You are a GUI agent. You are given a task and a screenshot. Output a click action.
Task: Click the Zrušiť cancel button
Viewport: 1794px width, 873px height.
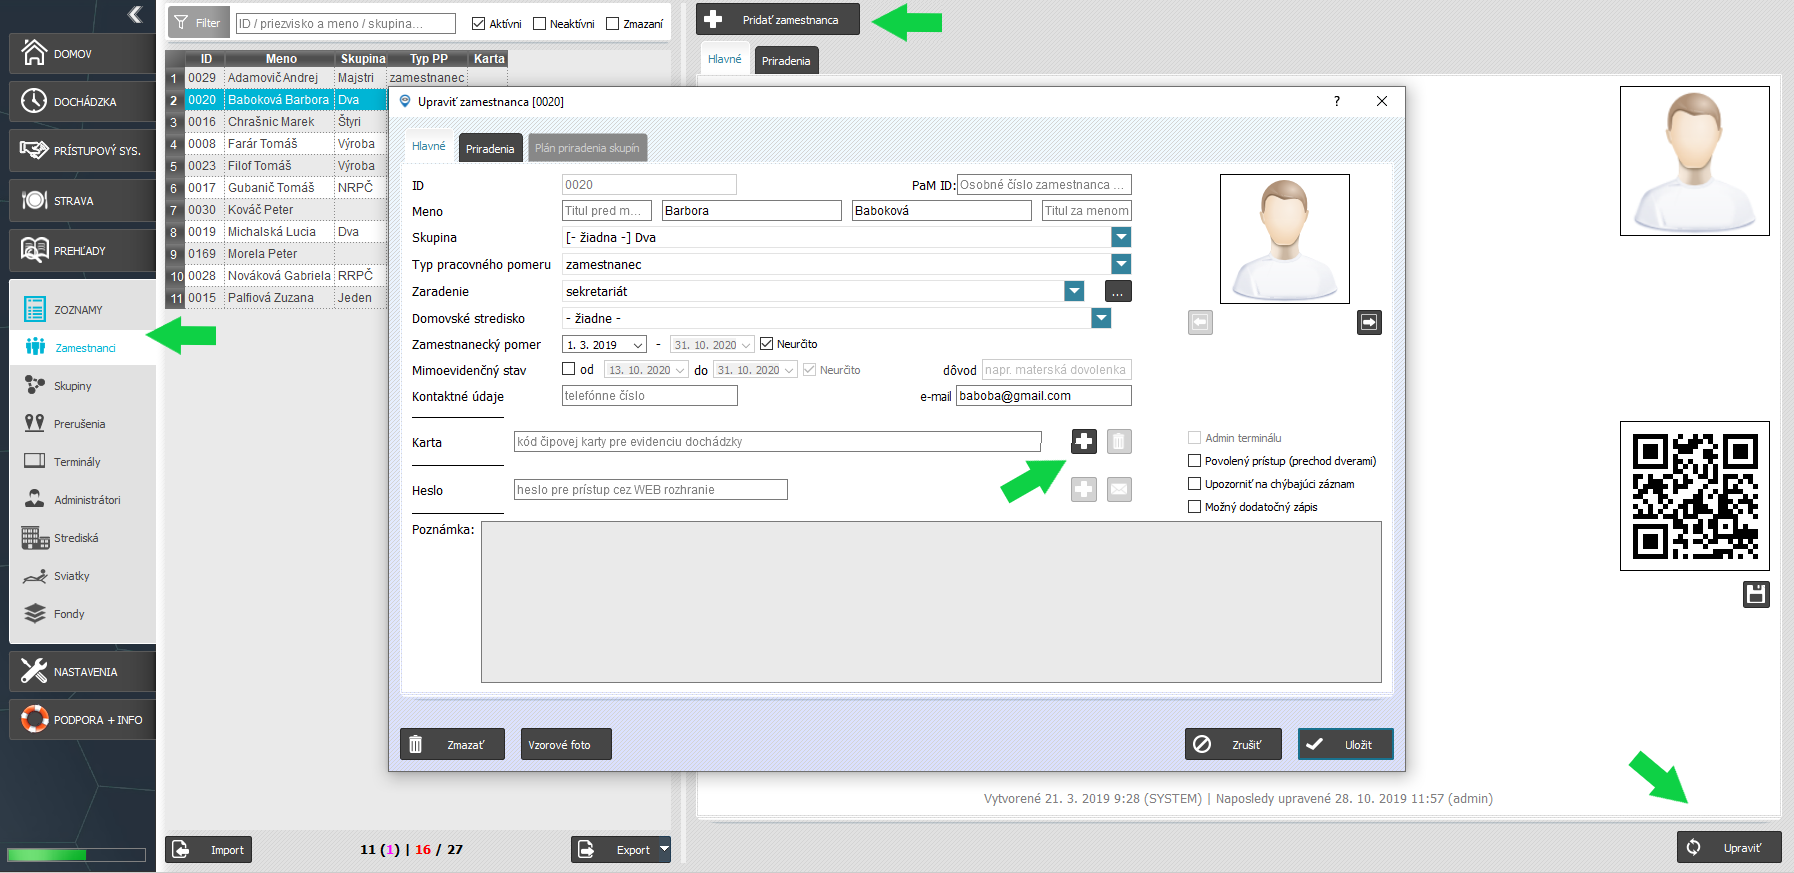pyautogui.click(x=1233, y=744)
